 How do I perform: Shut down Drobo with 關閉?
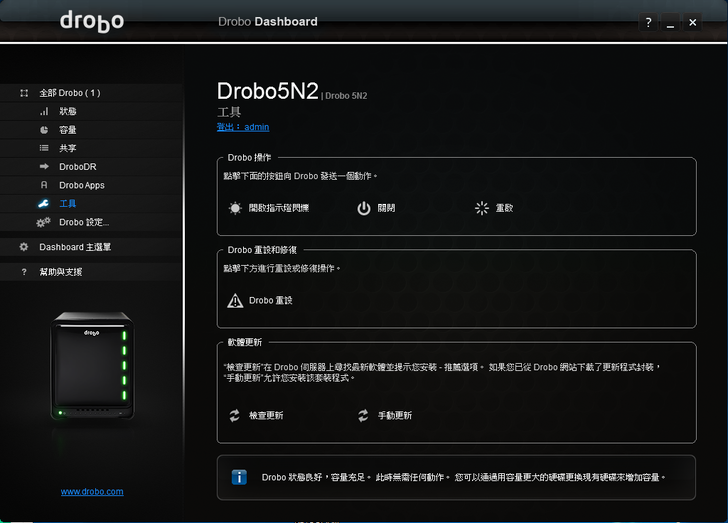pos(376,208)
